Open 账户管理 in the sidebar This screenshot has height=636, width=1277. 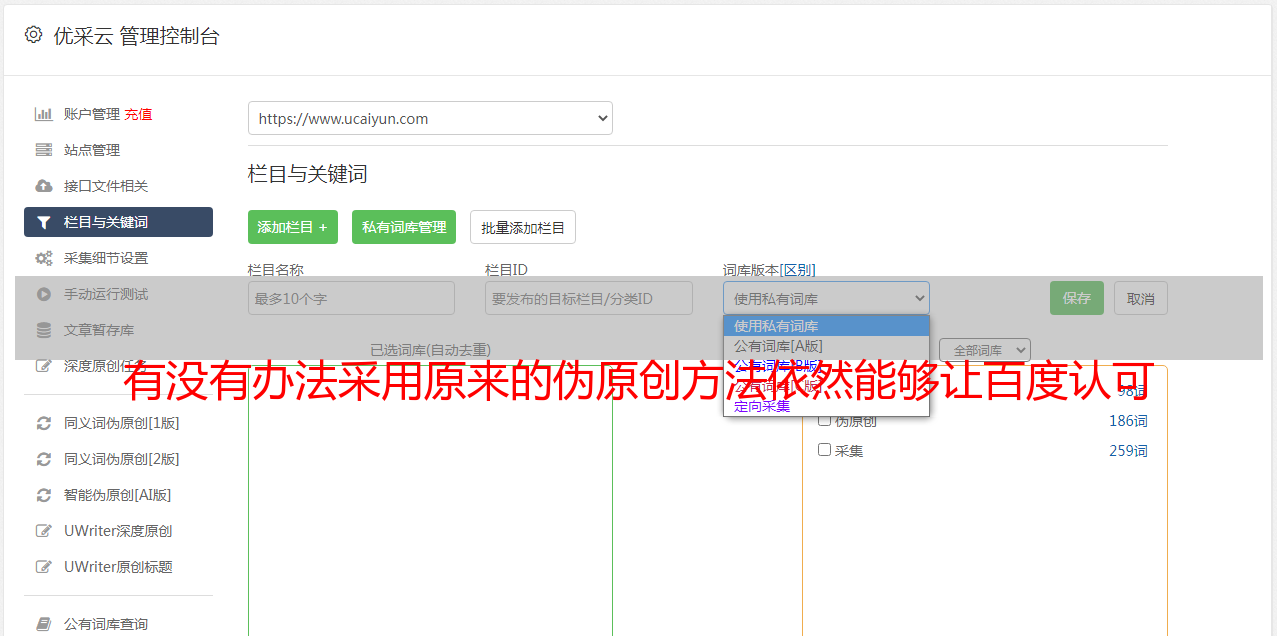click(x=92, y=114)
